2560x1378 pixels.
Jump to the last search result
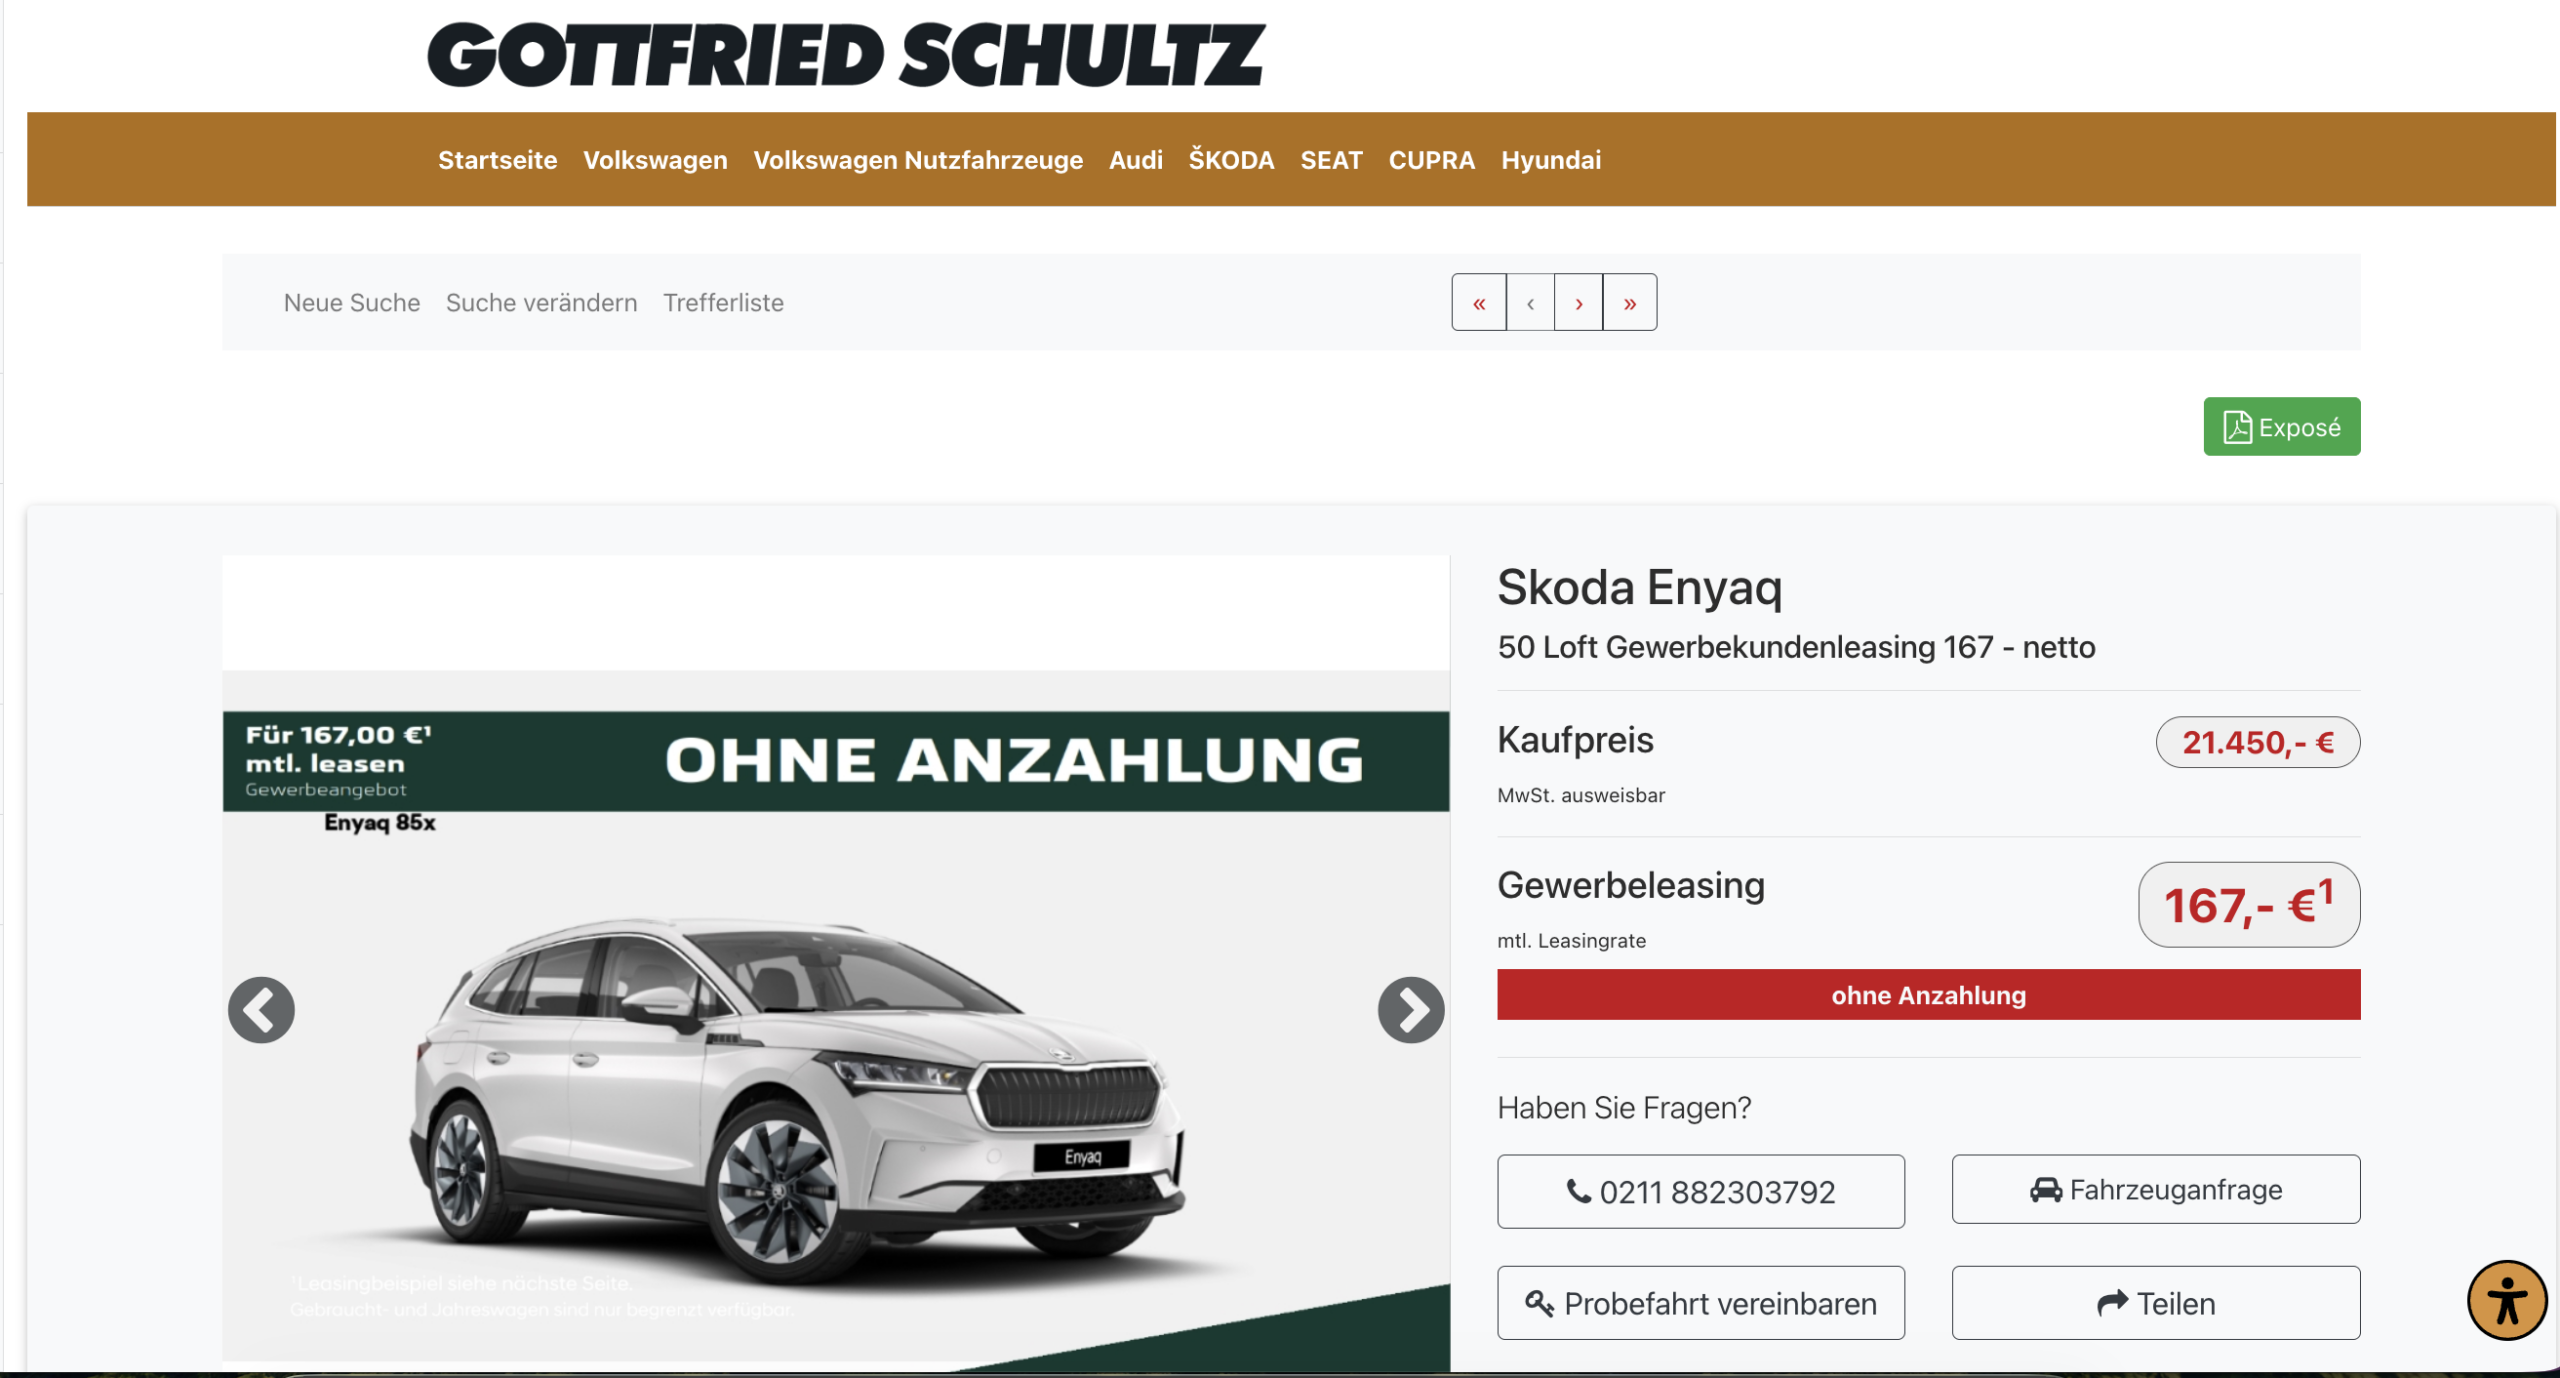pyautogui.click(x=1630, y=303)
